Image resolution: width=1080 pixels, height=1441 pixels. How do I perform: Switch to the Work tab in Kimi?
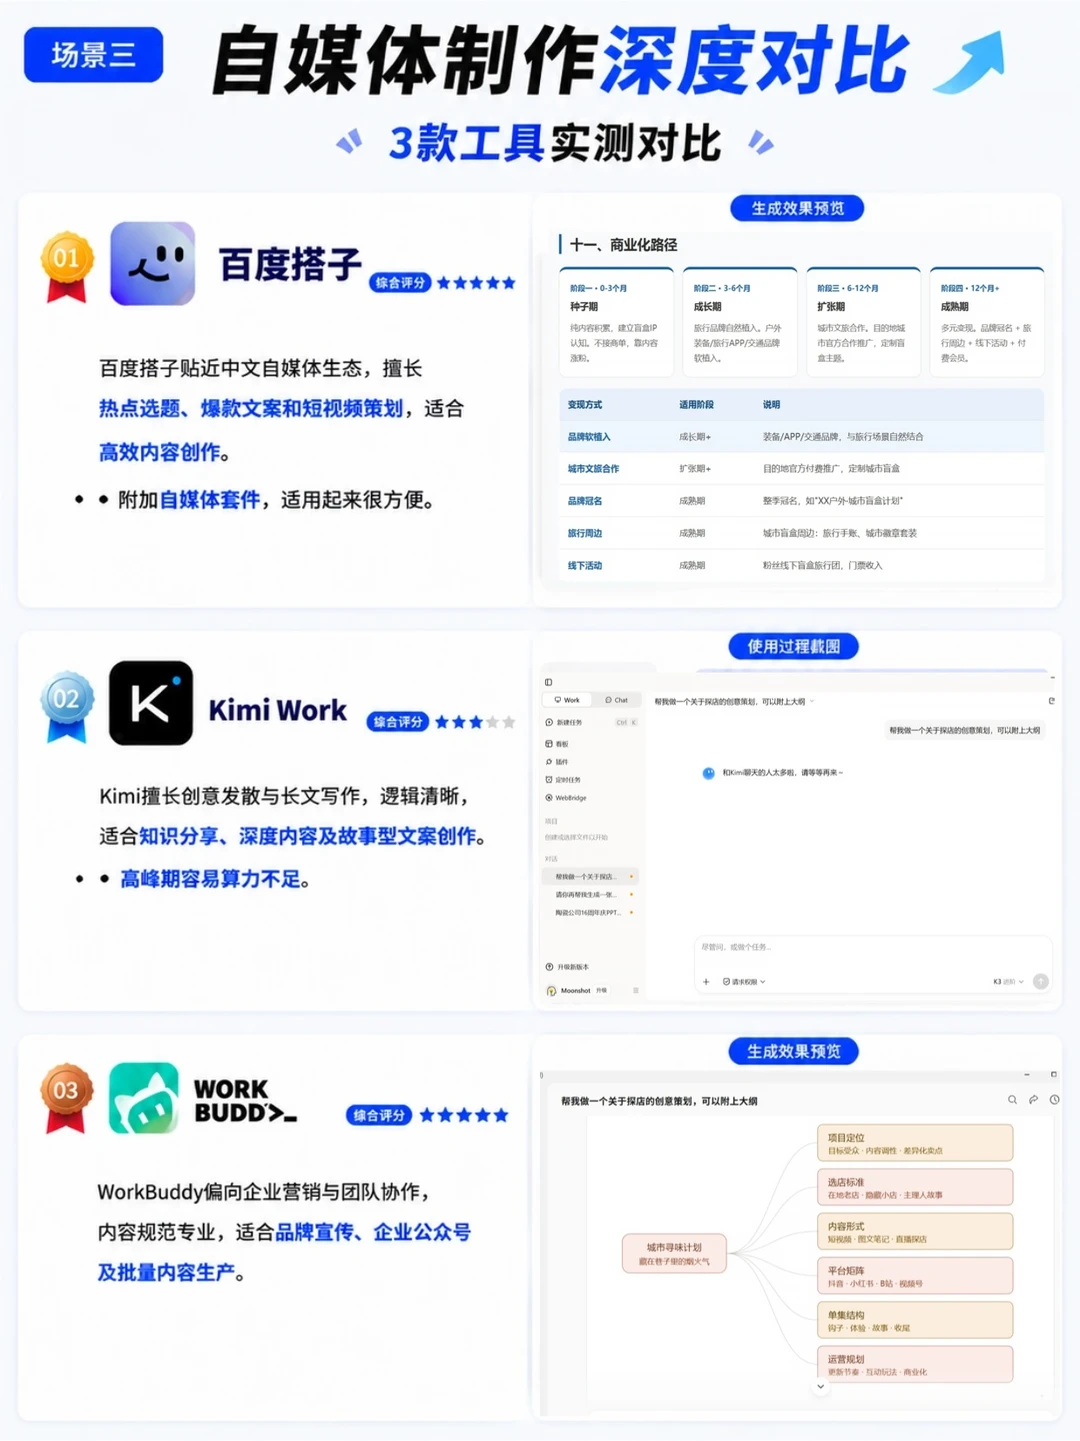567,700
